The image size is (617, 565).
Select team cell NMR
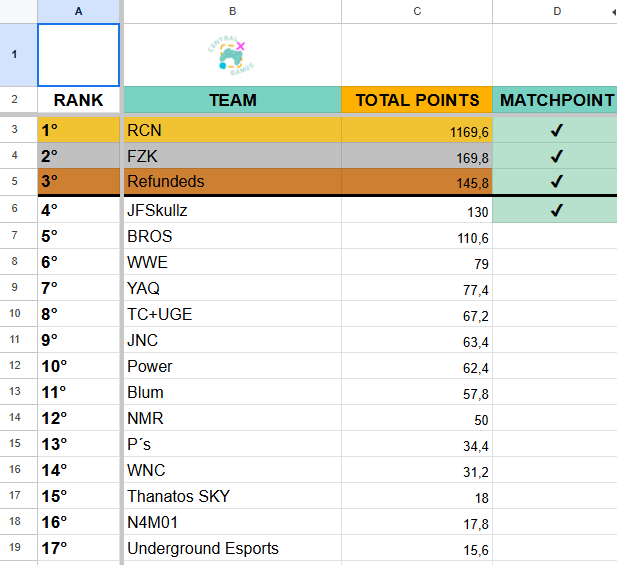pyautogui.click(x=233, y=417)
